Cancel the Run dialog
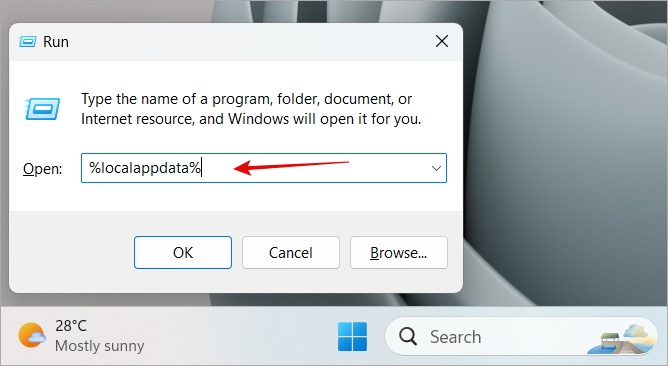Viewport: 668px width, 366px height. 291,253
